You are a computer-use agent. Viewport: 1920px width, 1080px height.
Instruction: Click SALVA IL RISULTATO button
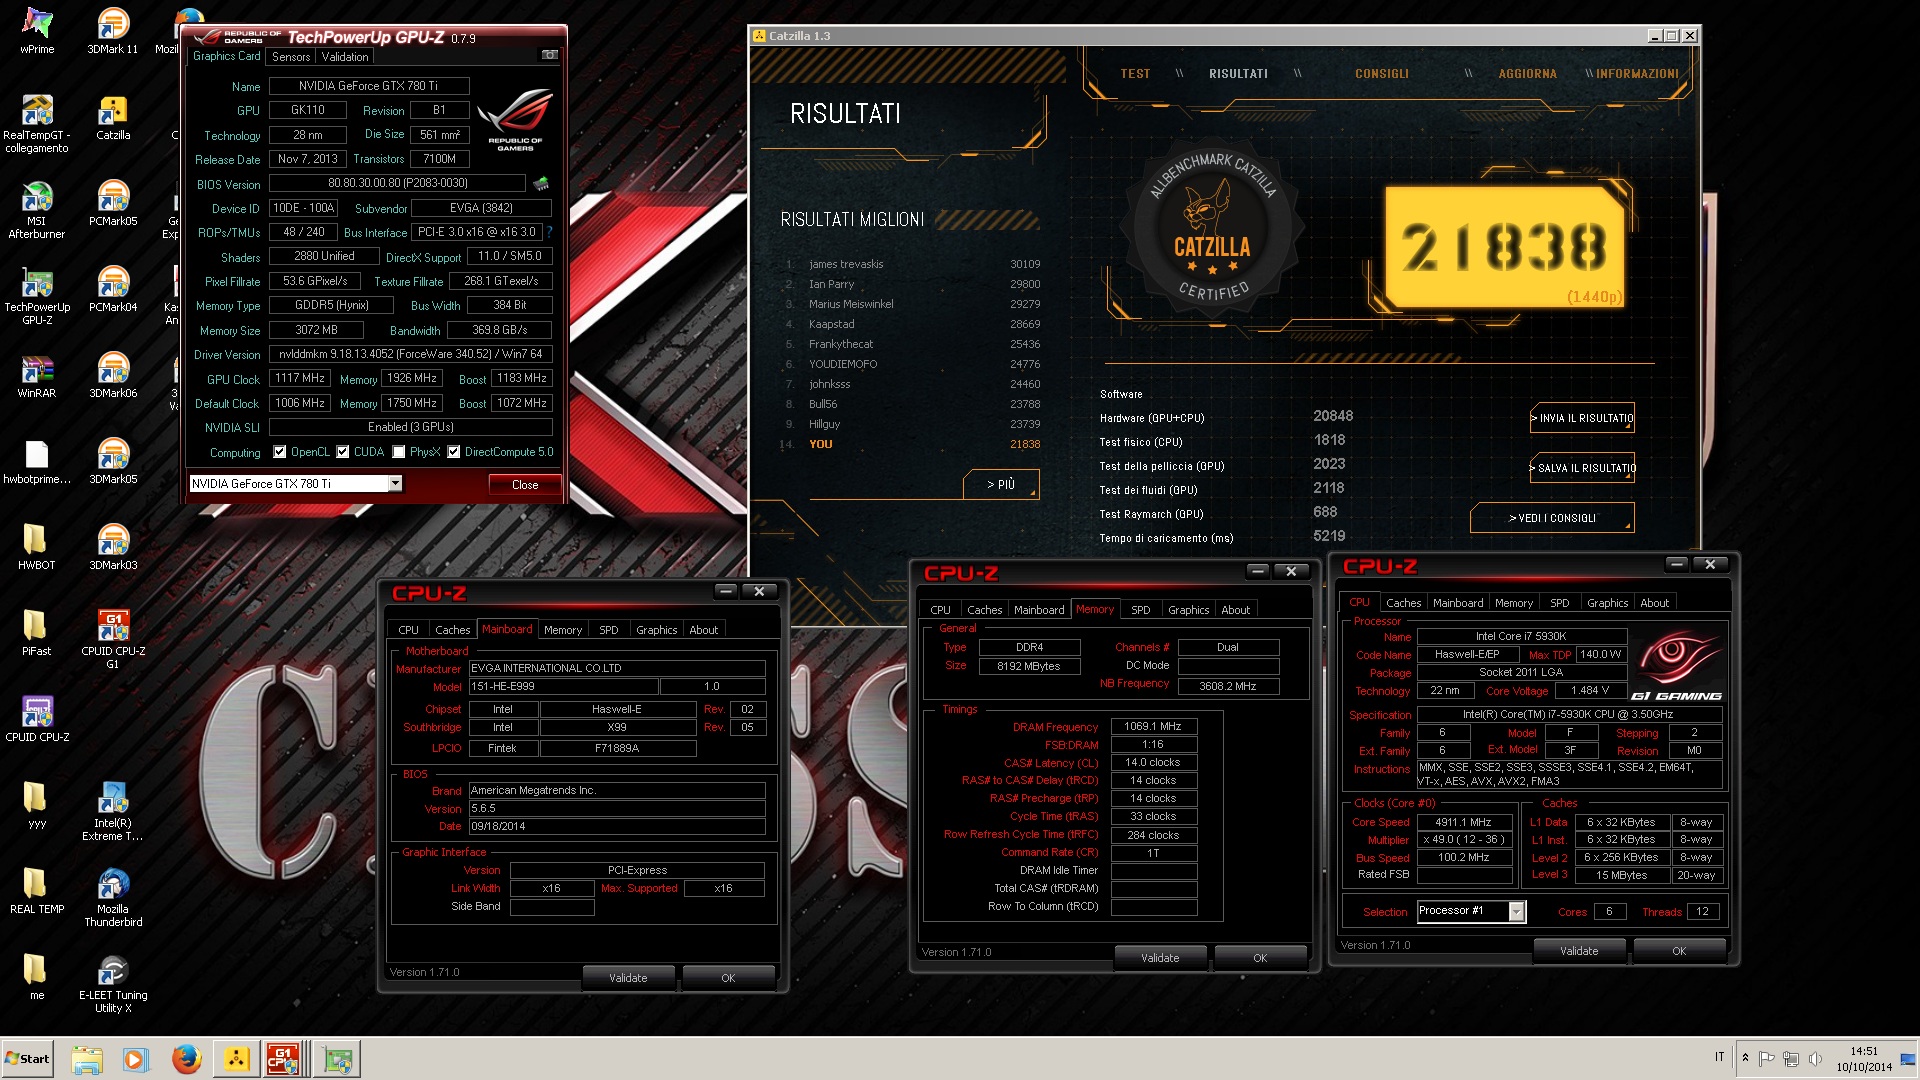[1582, 468]
